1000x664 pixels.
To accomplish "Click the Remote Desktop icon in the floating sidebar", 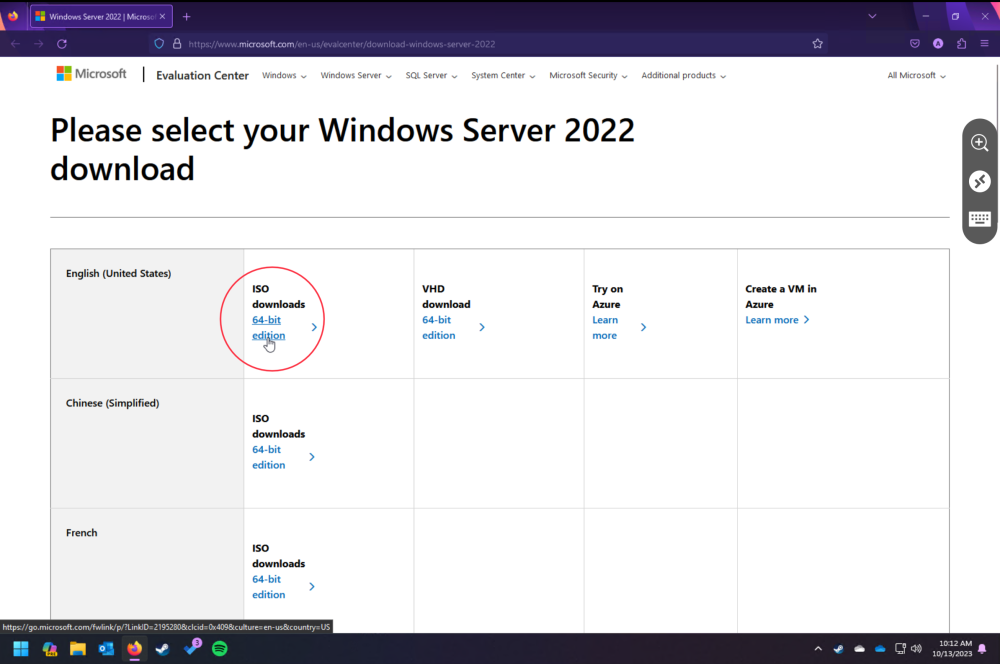I will 979,181.
